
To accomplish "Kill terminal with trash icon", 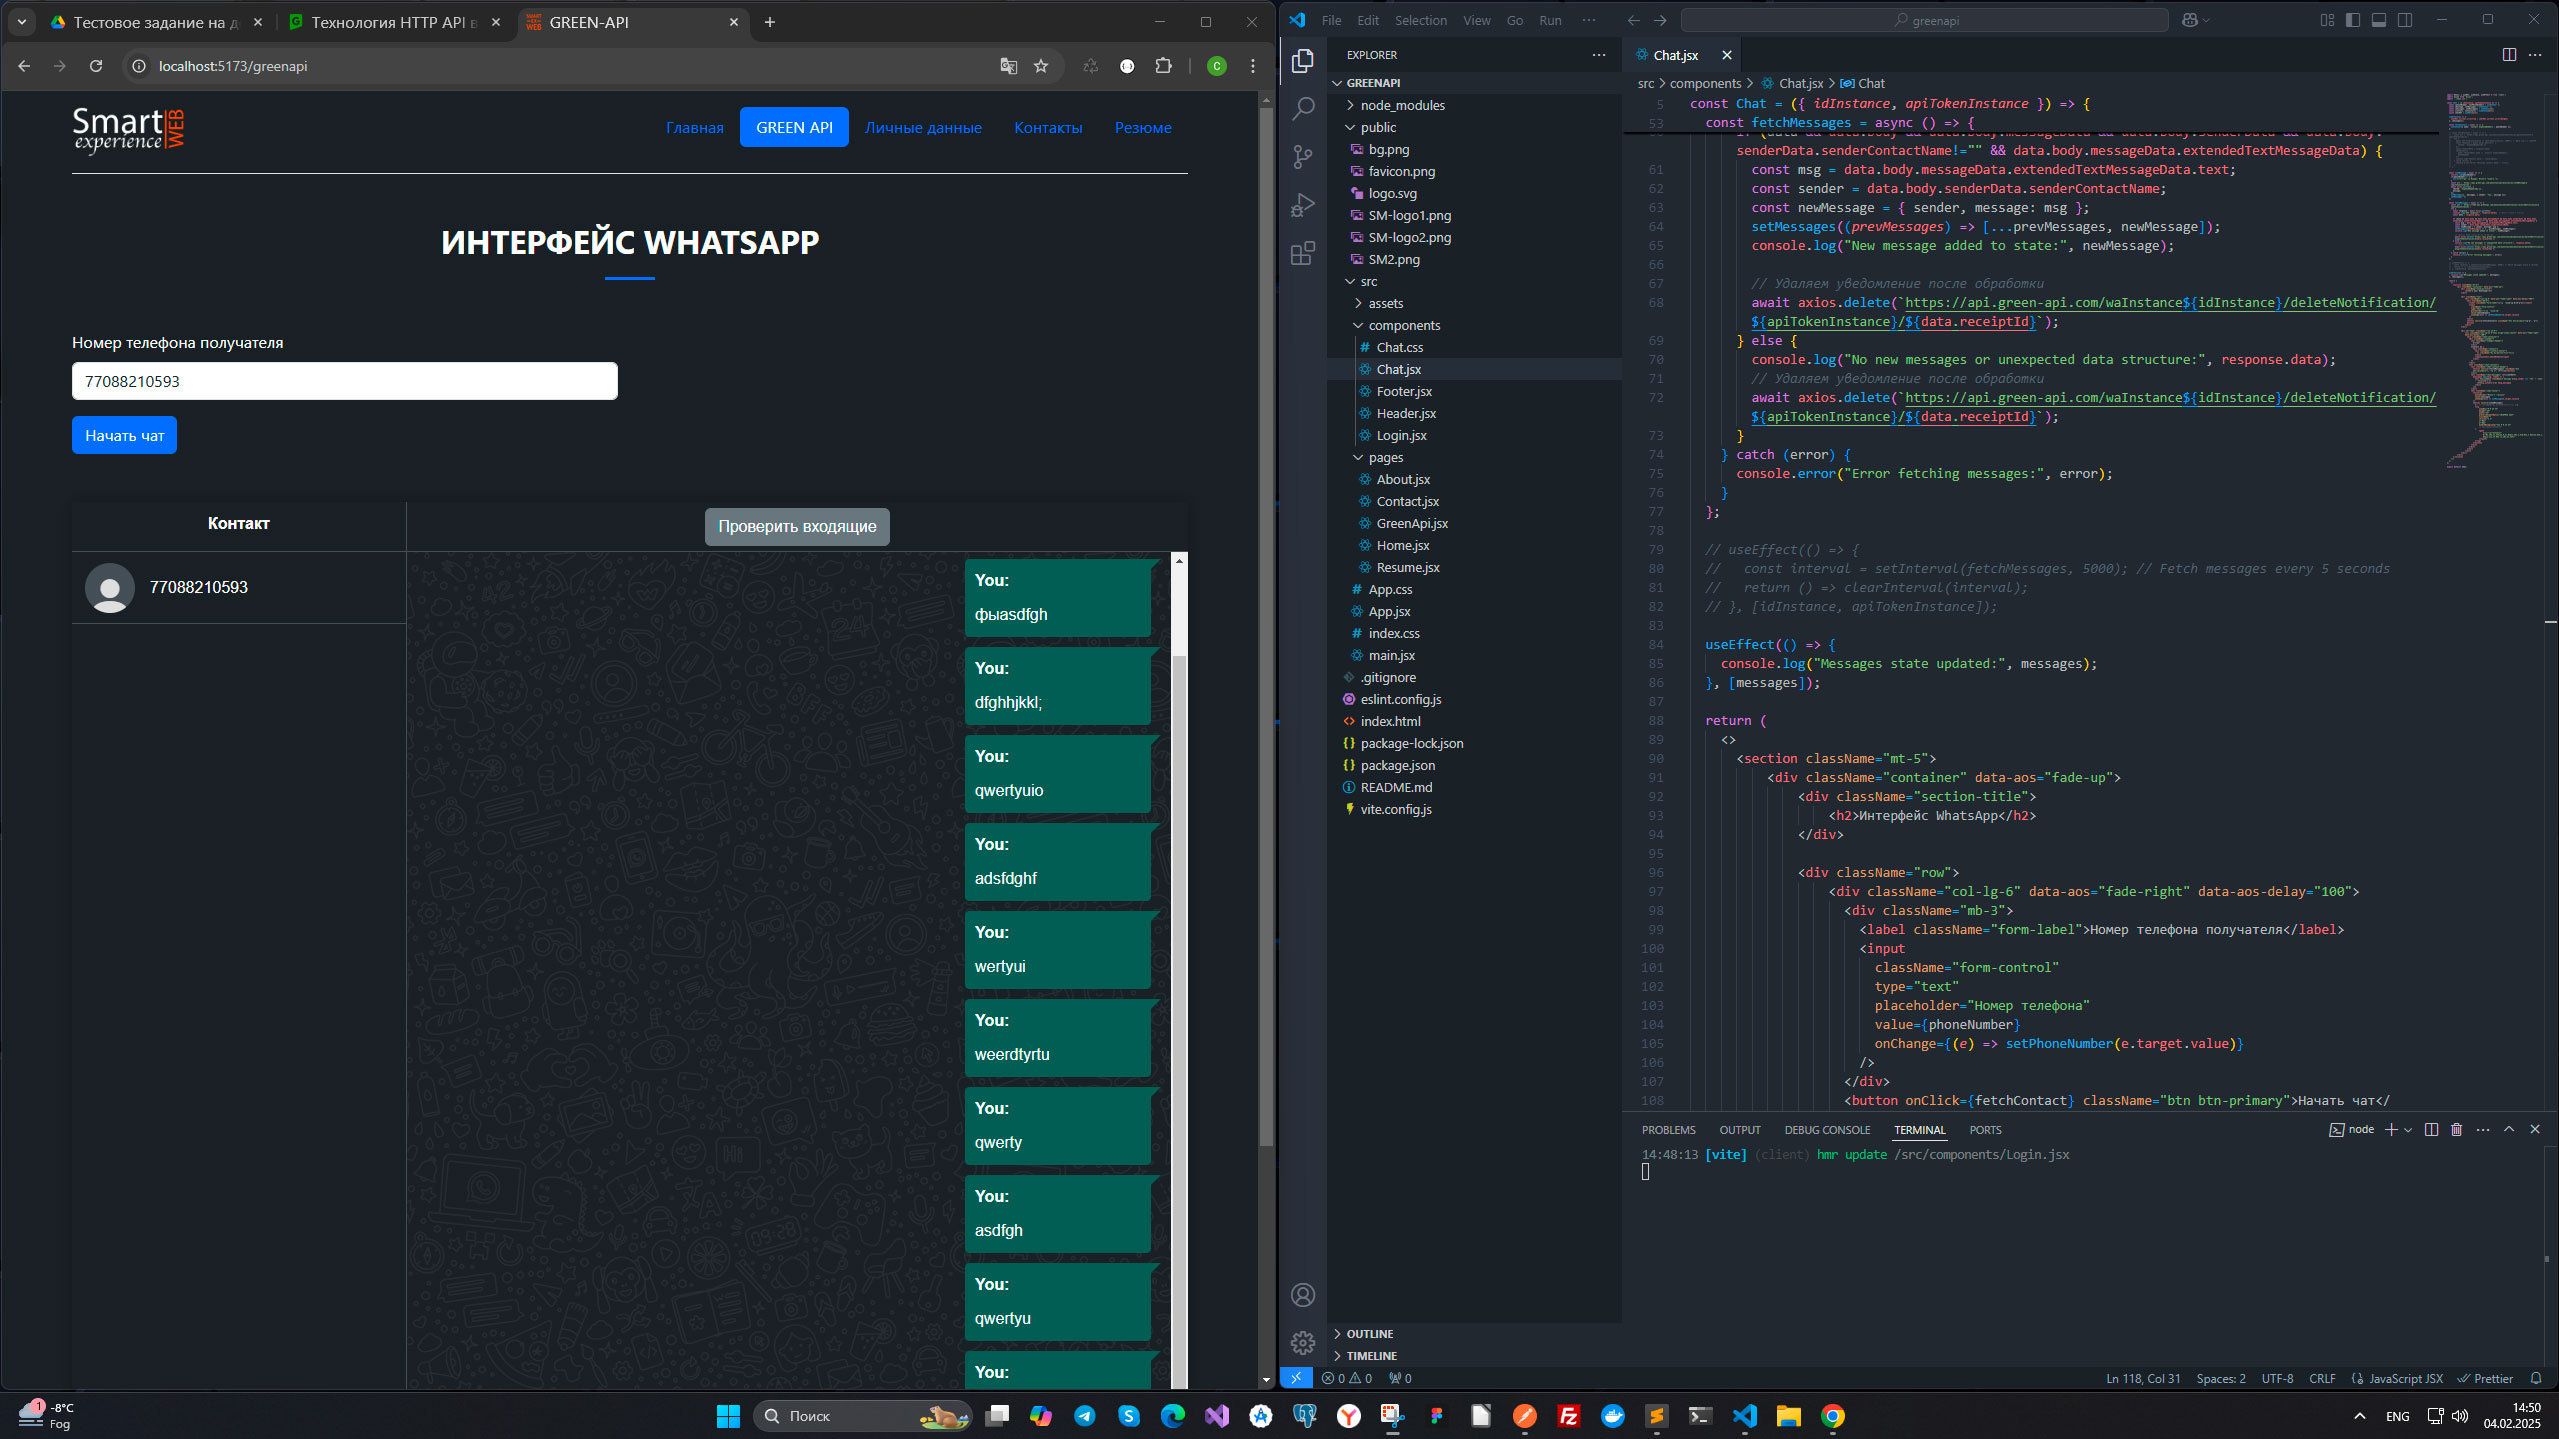I will 2456,1129.
